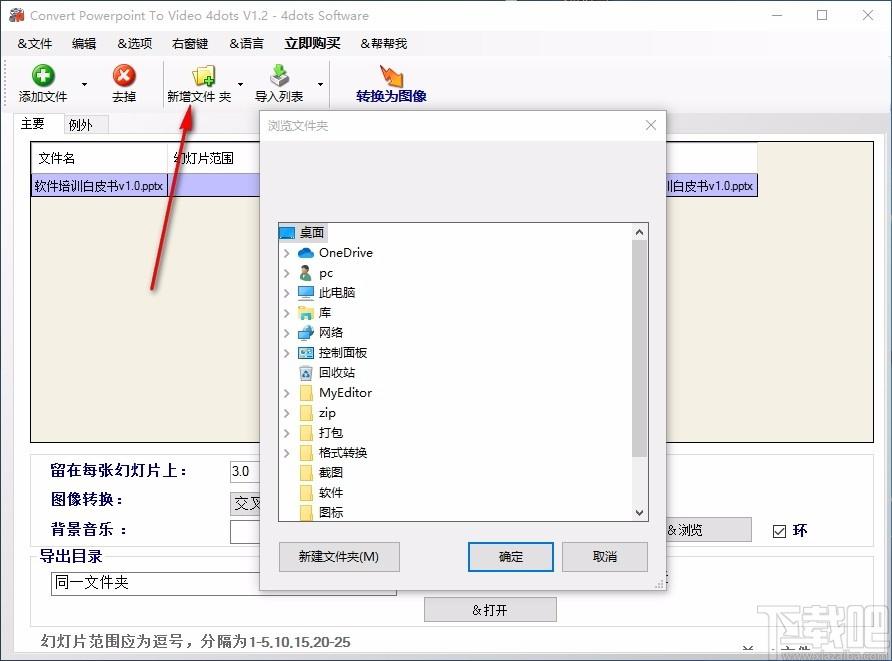
Task: Select the 控制面板 control panel icon
Action: (x=306, y=353)
